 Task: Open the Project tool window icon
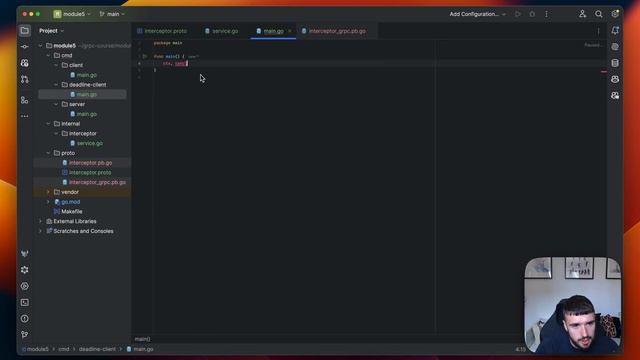[x=25, y=31]
